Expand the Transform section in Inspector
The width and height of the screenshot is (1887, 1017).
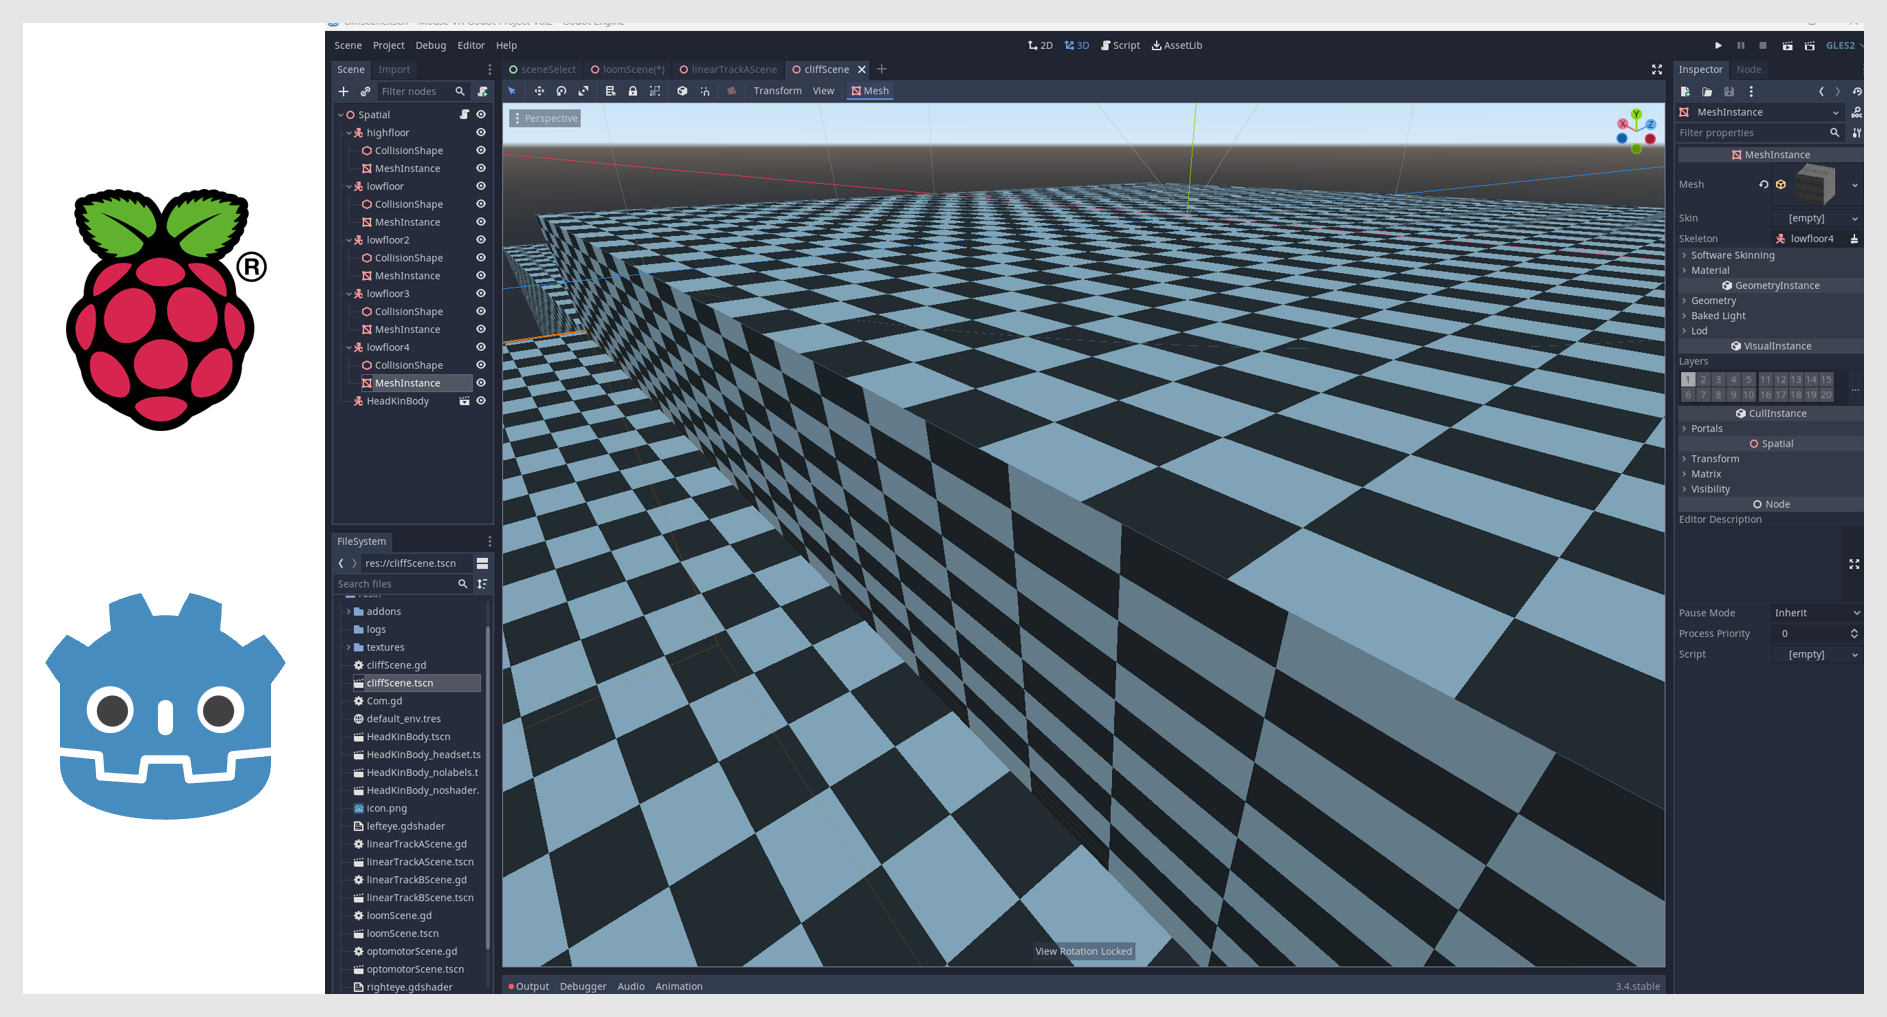tap(1714, 459)
